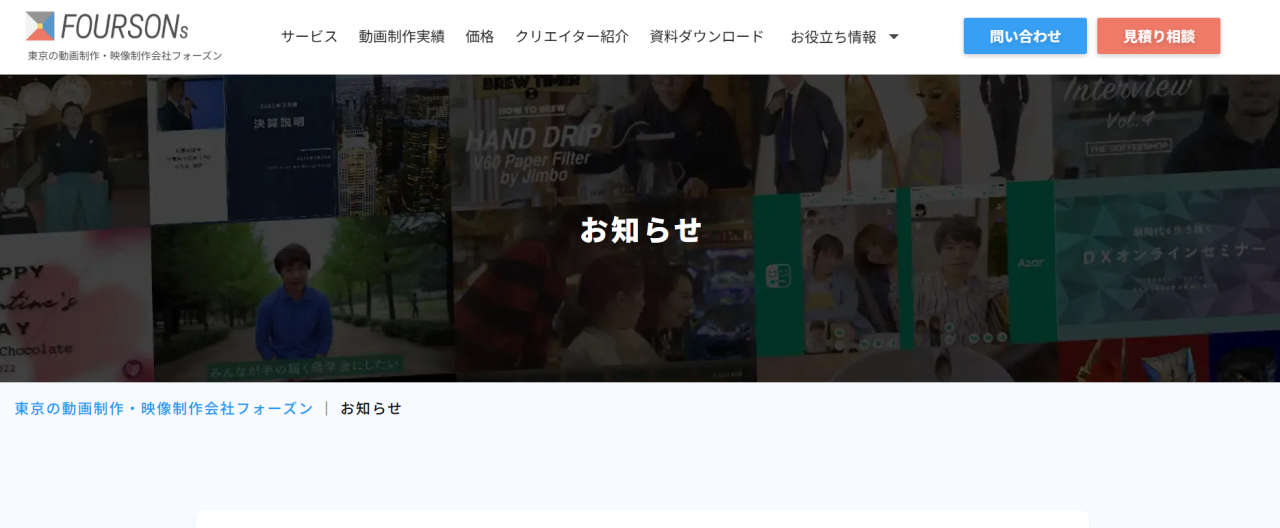This screenshot has height=528, width=1280.
Task: Click the breadcrumb link 東京の動画制作・映像制作会社フォーズン
Action: pyautogui.click(x=164, y=408)
